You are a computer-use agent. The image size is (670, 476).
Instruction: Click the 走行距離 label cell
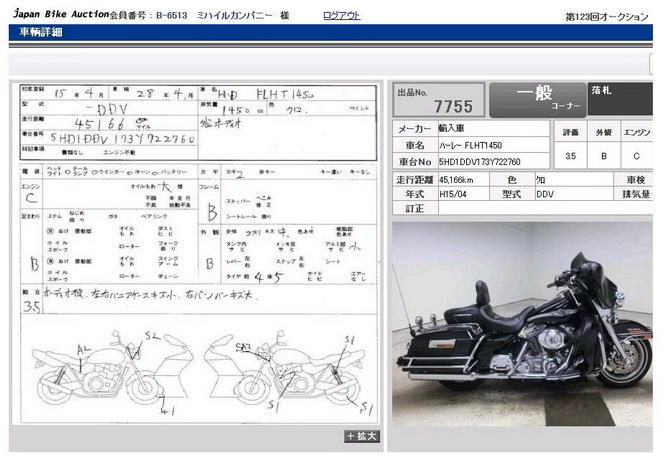click(x=415, y=180)
